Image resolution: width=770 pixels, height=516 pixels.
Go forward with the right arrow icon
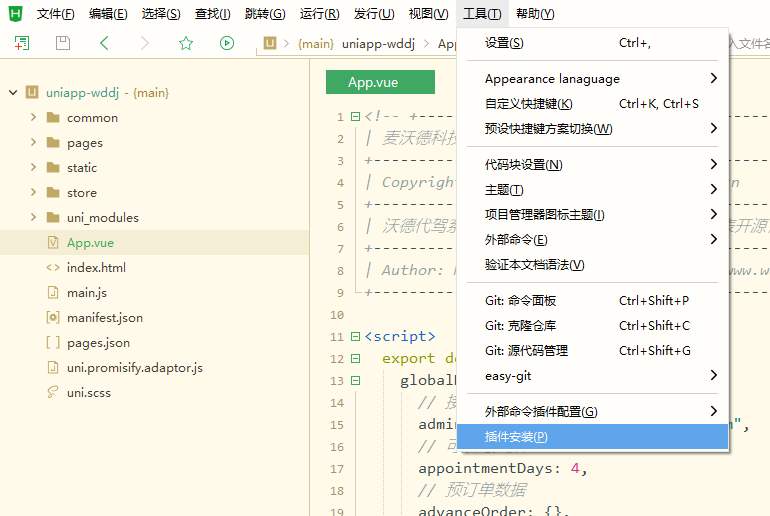pyautogui.click(x=144, y=43)
